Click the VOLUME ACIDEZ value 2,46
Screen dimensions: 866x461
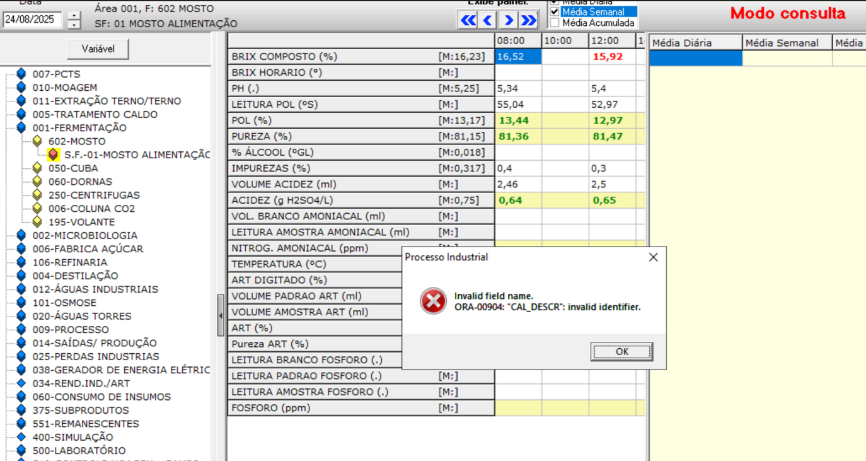(x=518, y=184)
